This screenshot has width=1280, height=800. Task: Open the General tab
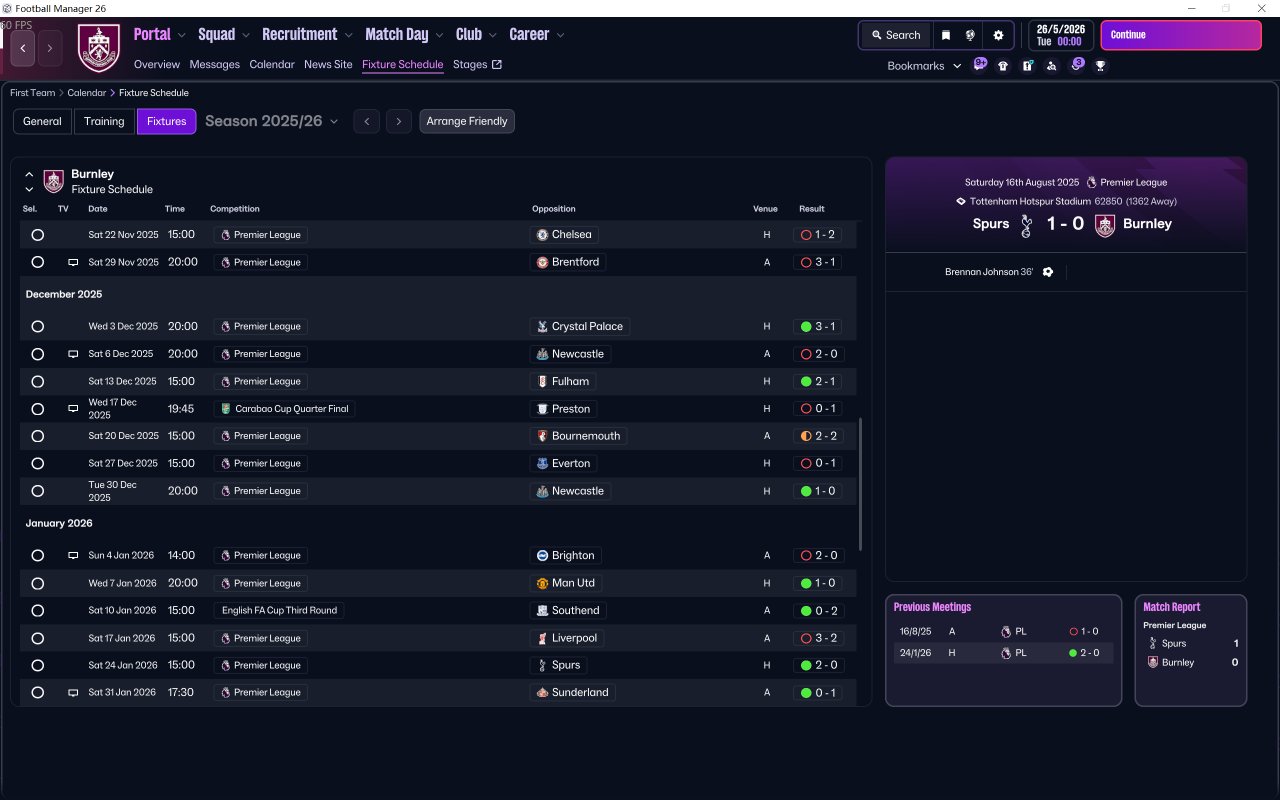click(42, 121)
